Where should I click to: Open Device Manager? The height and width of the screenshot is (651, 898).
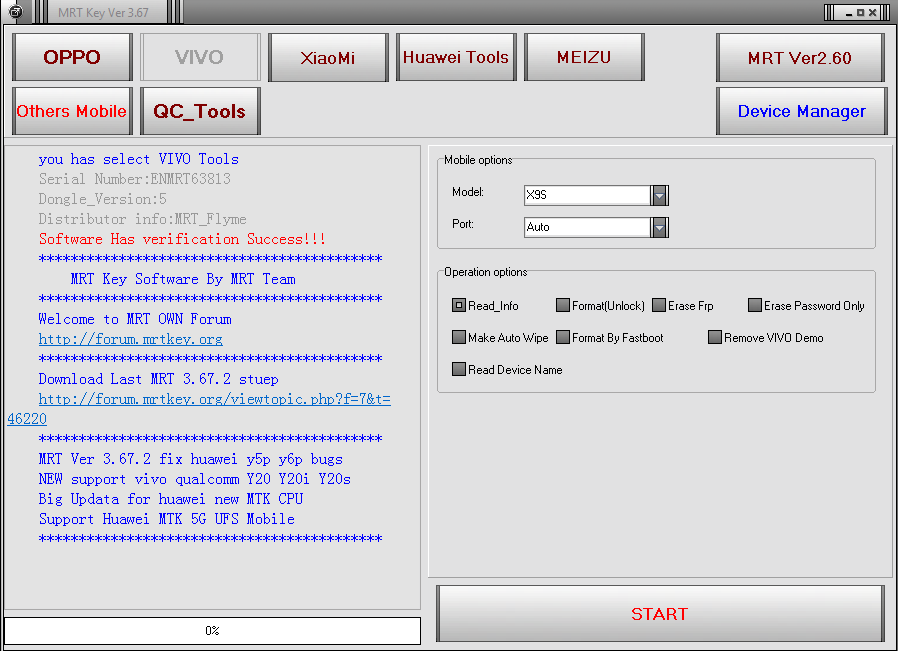pyautogui.click(x=802, y=111)
